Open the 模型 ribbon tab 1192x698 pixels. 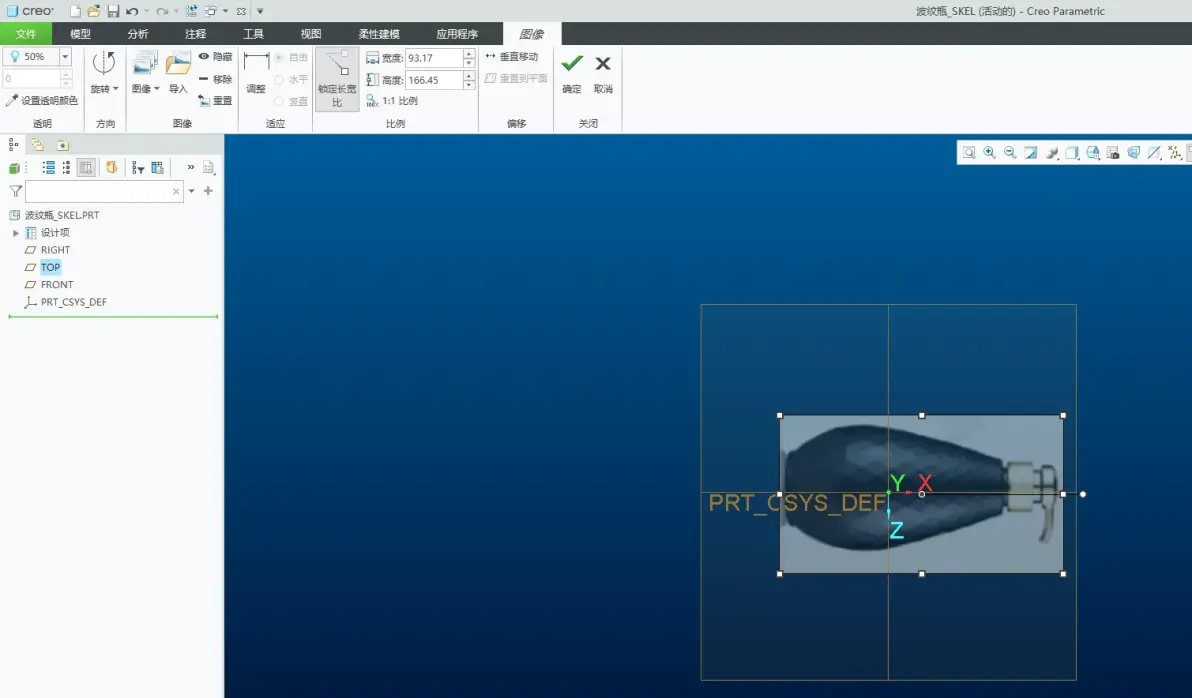(x=80, y=34)
